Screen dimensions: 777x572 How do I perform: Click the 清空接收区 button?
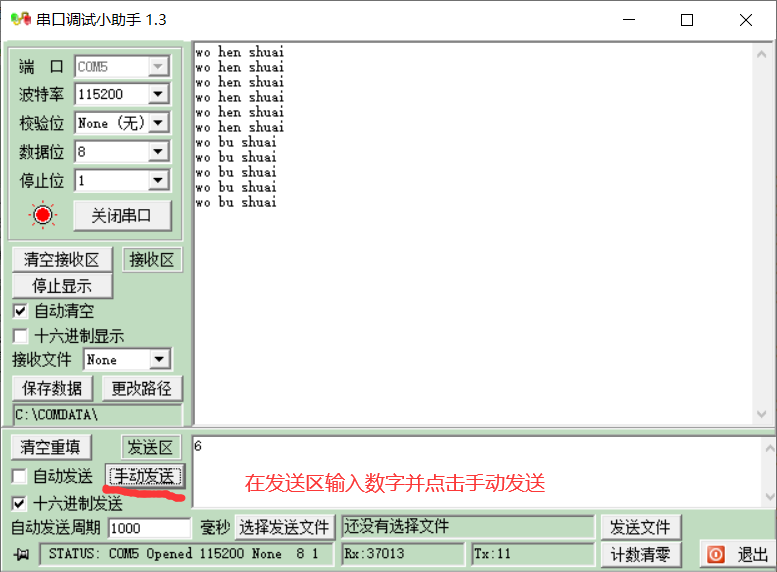pyautogui.click(x=62, y=259)
